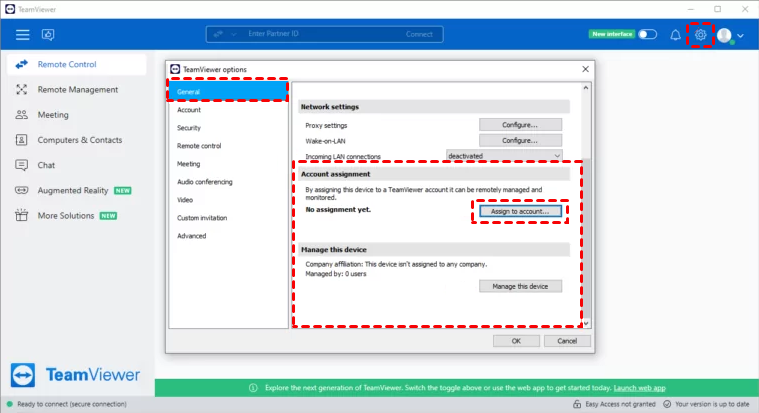Image resolution: width=759 pixels, height=413 pixels.
Task: Open the notifications bell icon
Action: (x=675, y=35)
